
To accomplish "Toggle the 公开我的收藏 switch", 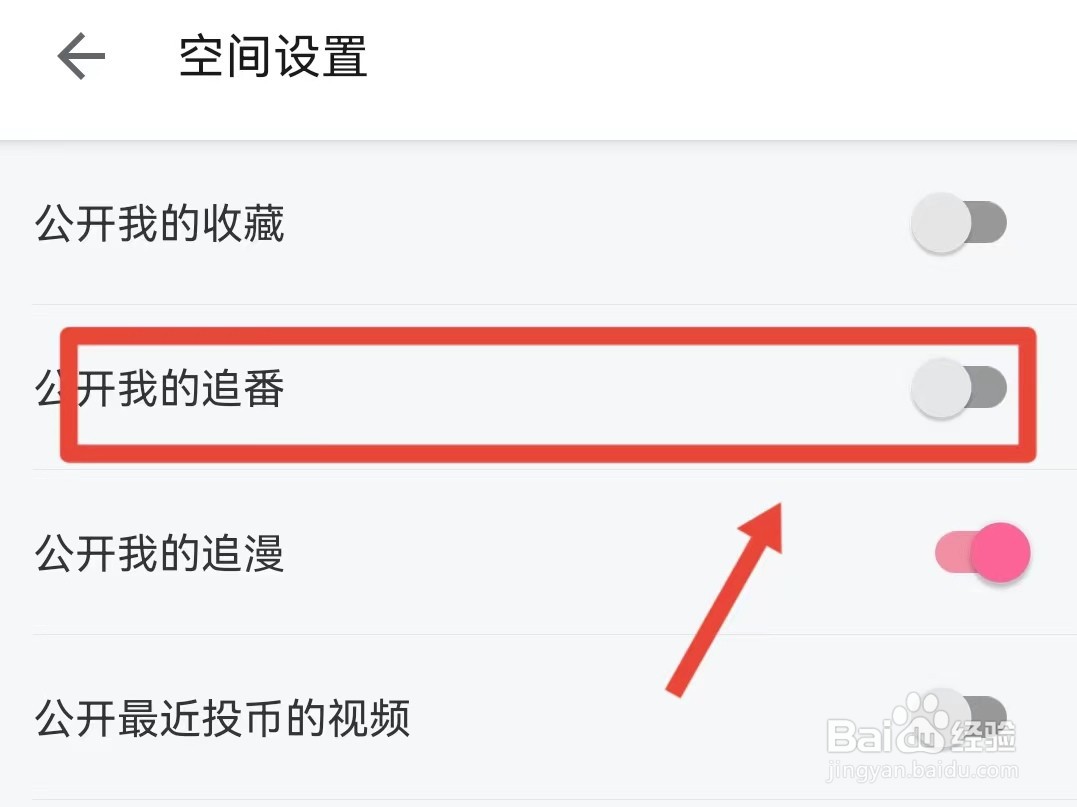I will tap(958, 223).
